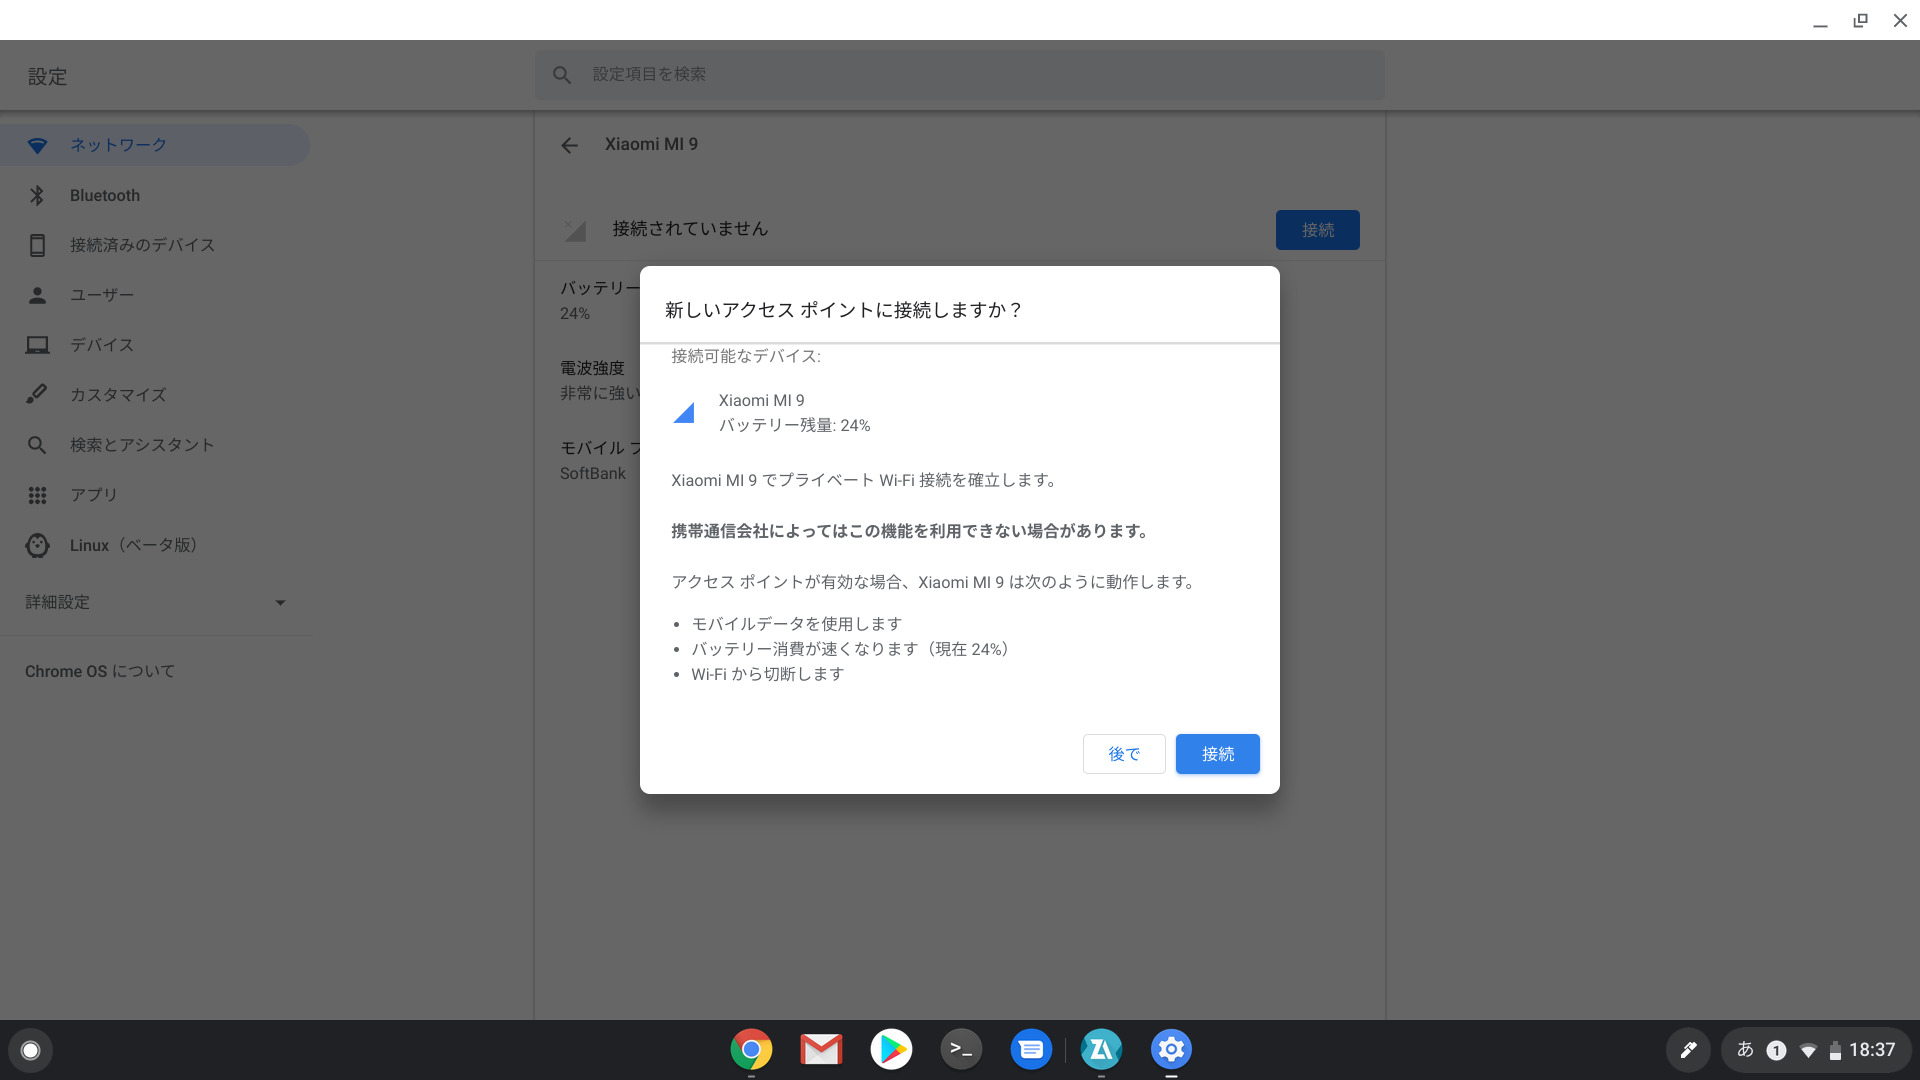Open the カスタマイズ settings section

tap(155, 395)
